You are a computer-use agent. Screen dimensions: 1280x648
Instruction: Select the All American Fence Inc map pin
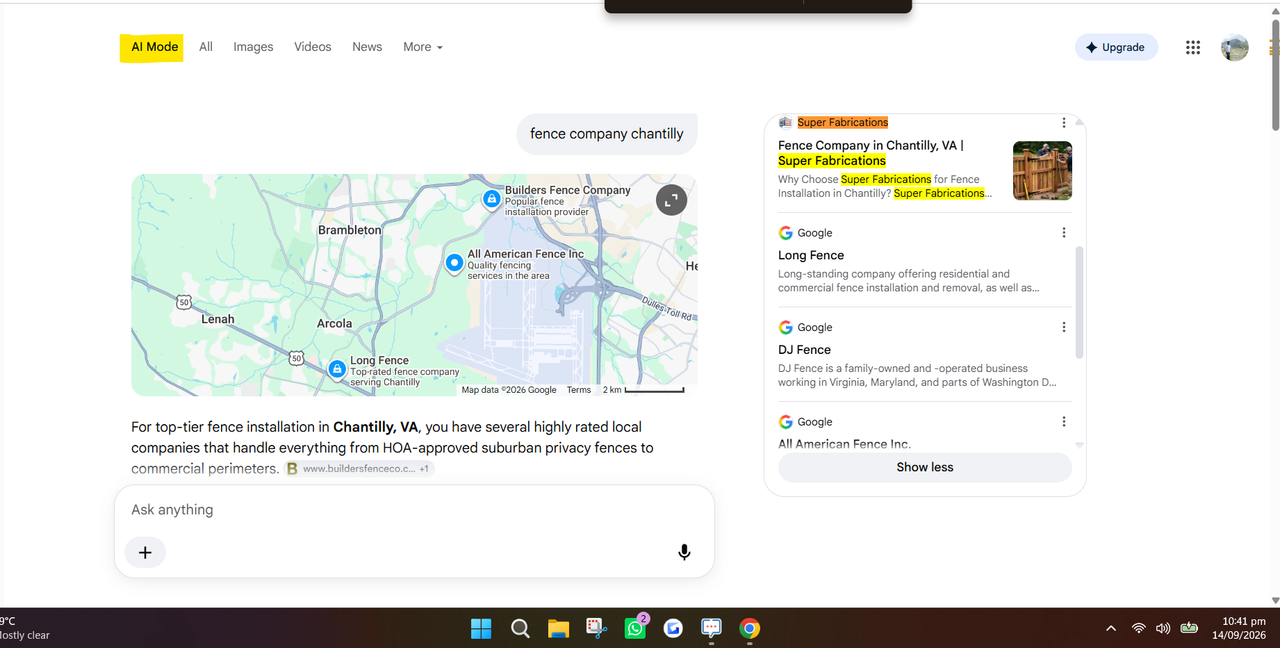(454, 263)
